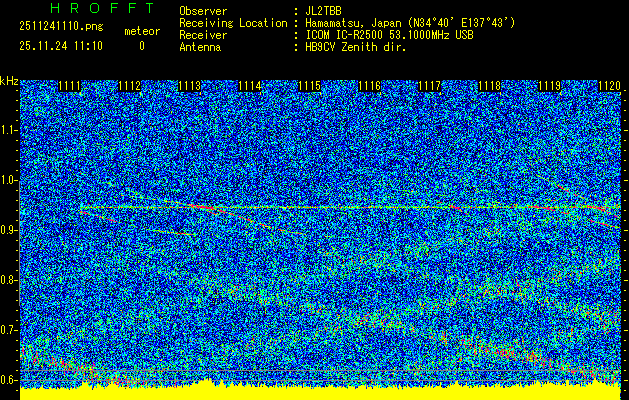The image size is (629, 400).
Task: Select the 1113 time tick label
Action: pos(190,87)
